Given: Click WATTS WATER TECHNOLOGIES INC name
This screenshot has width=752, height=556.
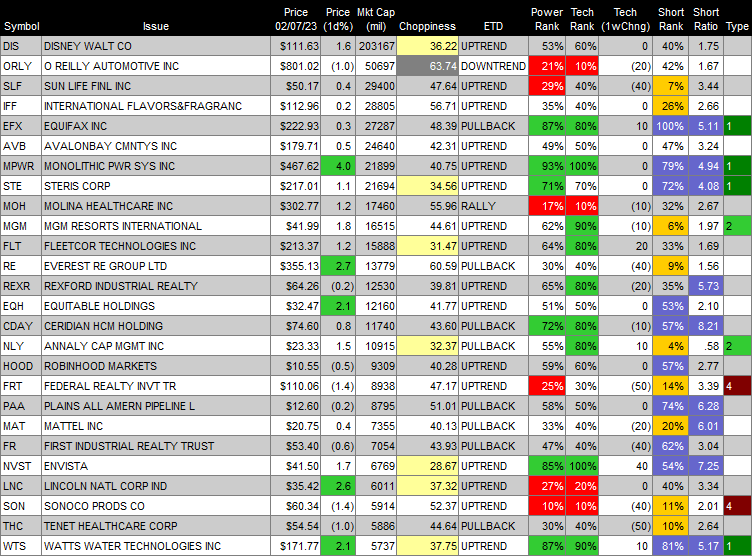Looking at the screenshot, I should (x=133, y=546).
